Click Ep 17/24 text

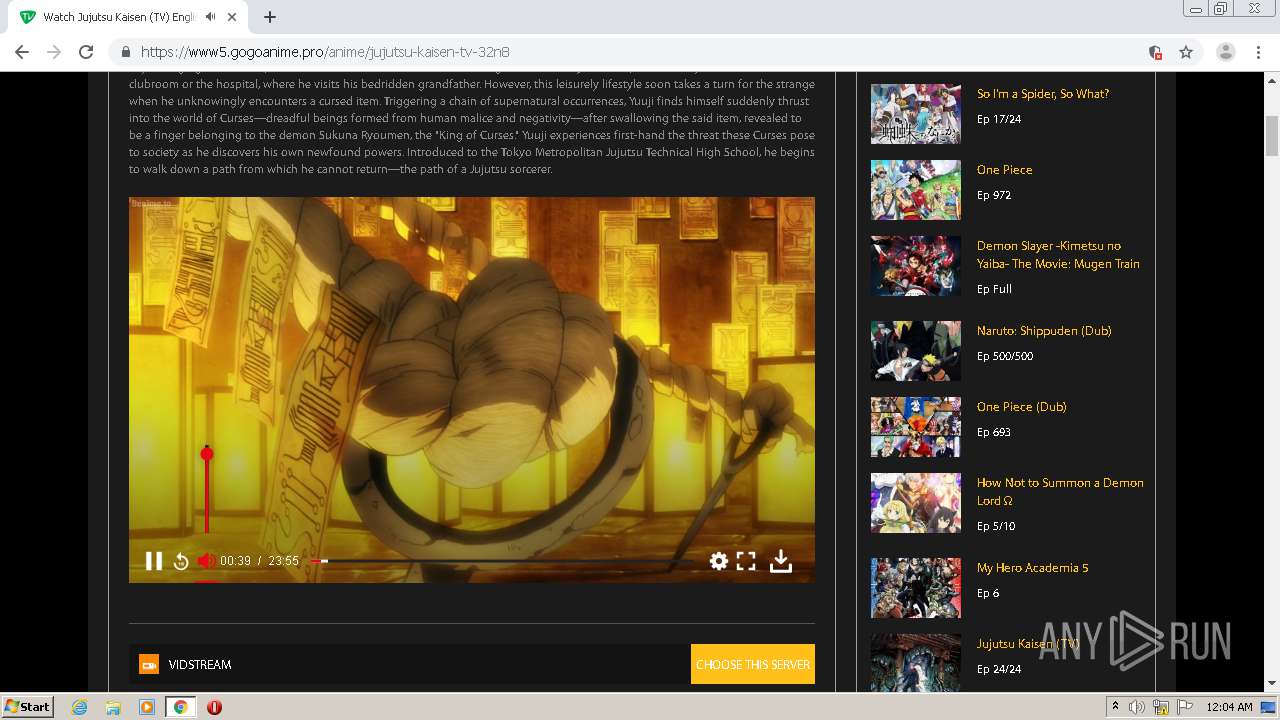click(999, 119)
